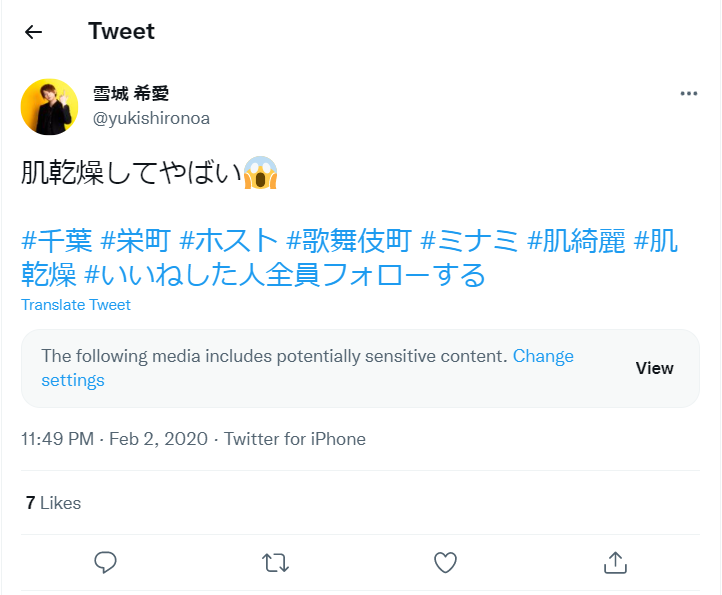722x595 pixels.
Task: Click the reply speech bubble icon
Action: pyautogui.click(x=106, y=562)
